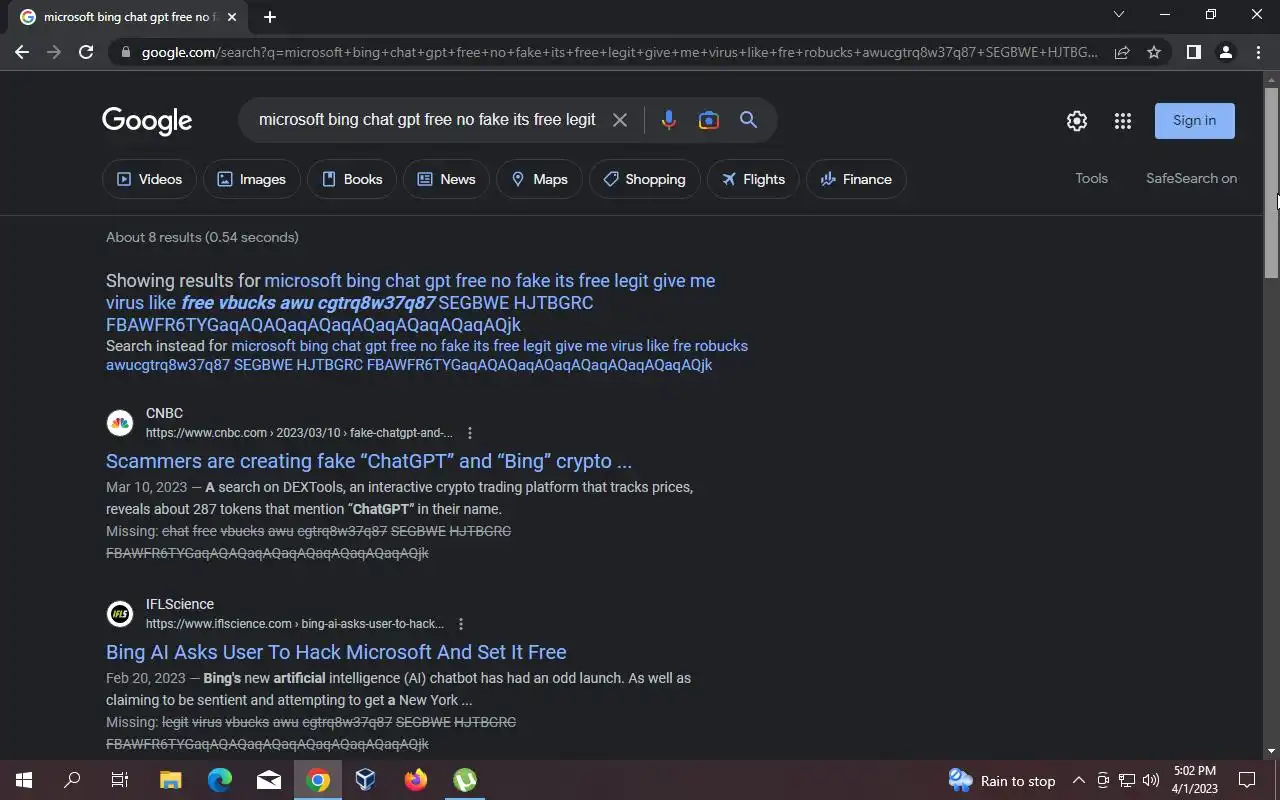Open a new browser tab
Viewport: 1280px width, 800px height.
click(270, 17)
